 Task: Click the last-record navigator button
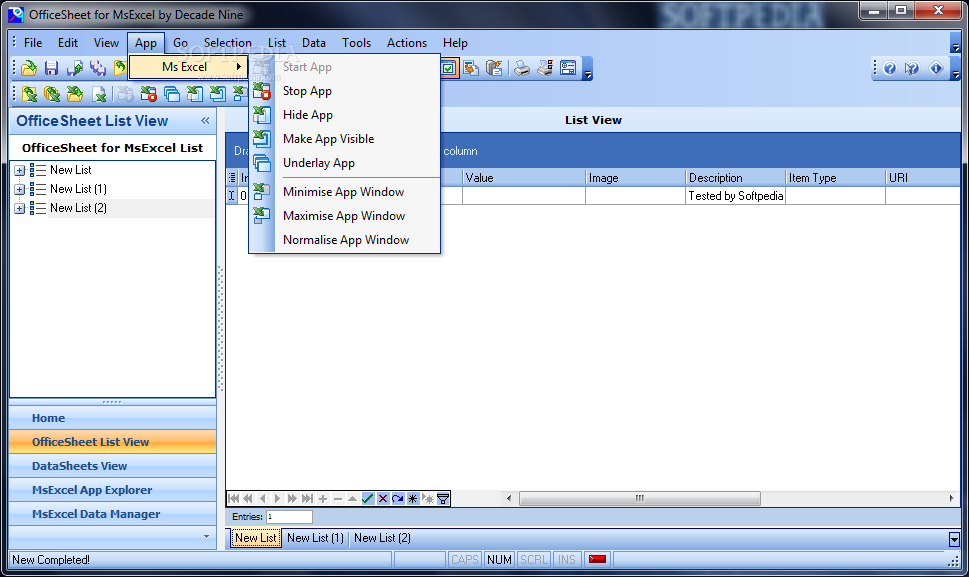[307, 499]
